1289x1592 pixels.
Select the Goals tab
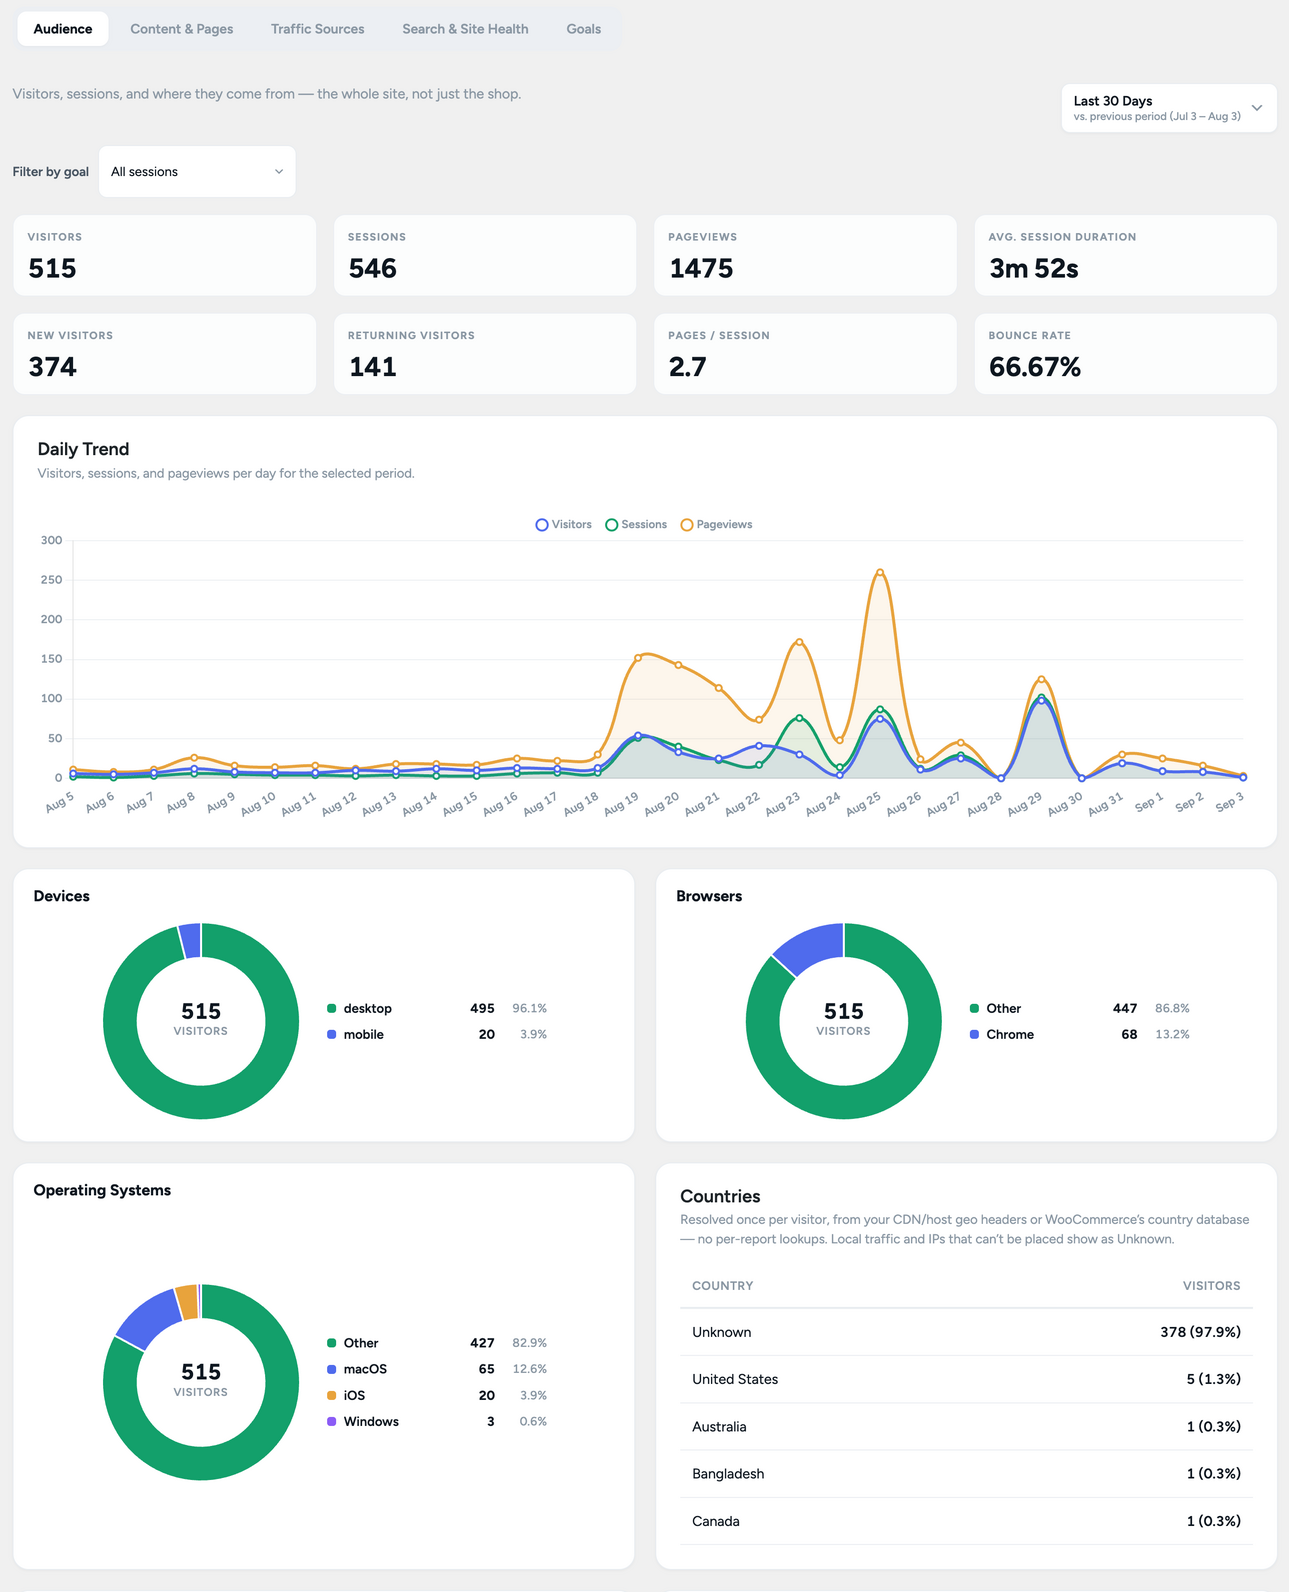pyautogui.click(x=584, y=29)
